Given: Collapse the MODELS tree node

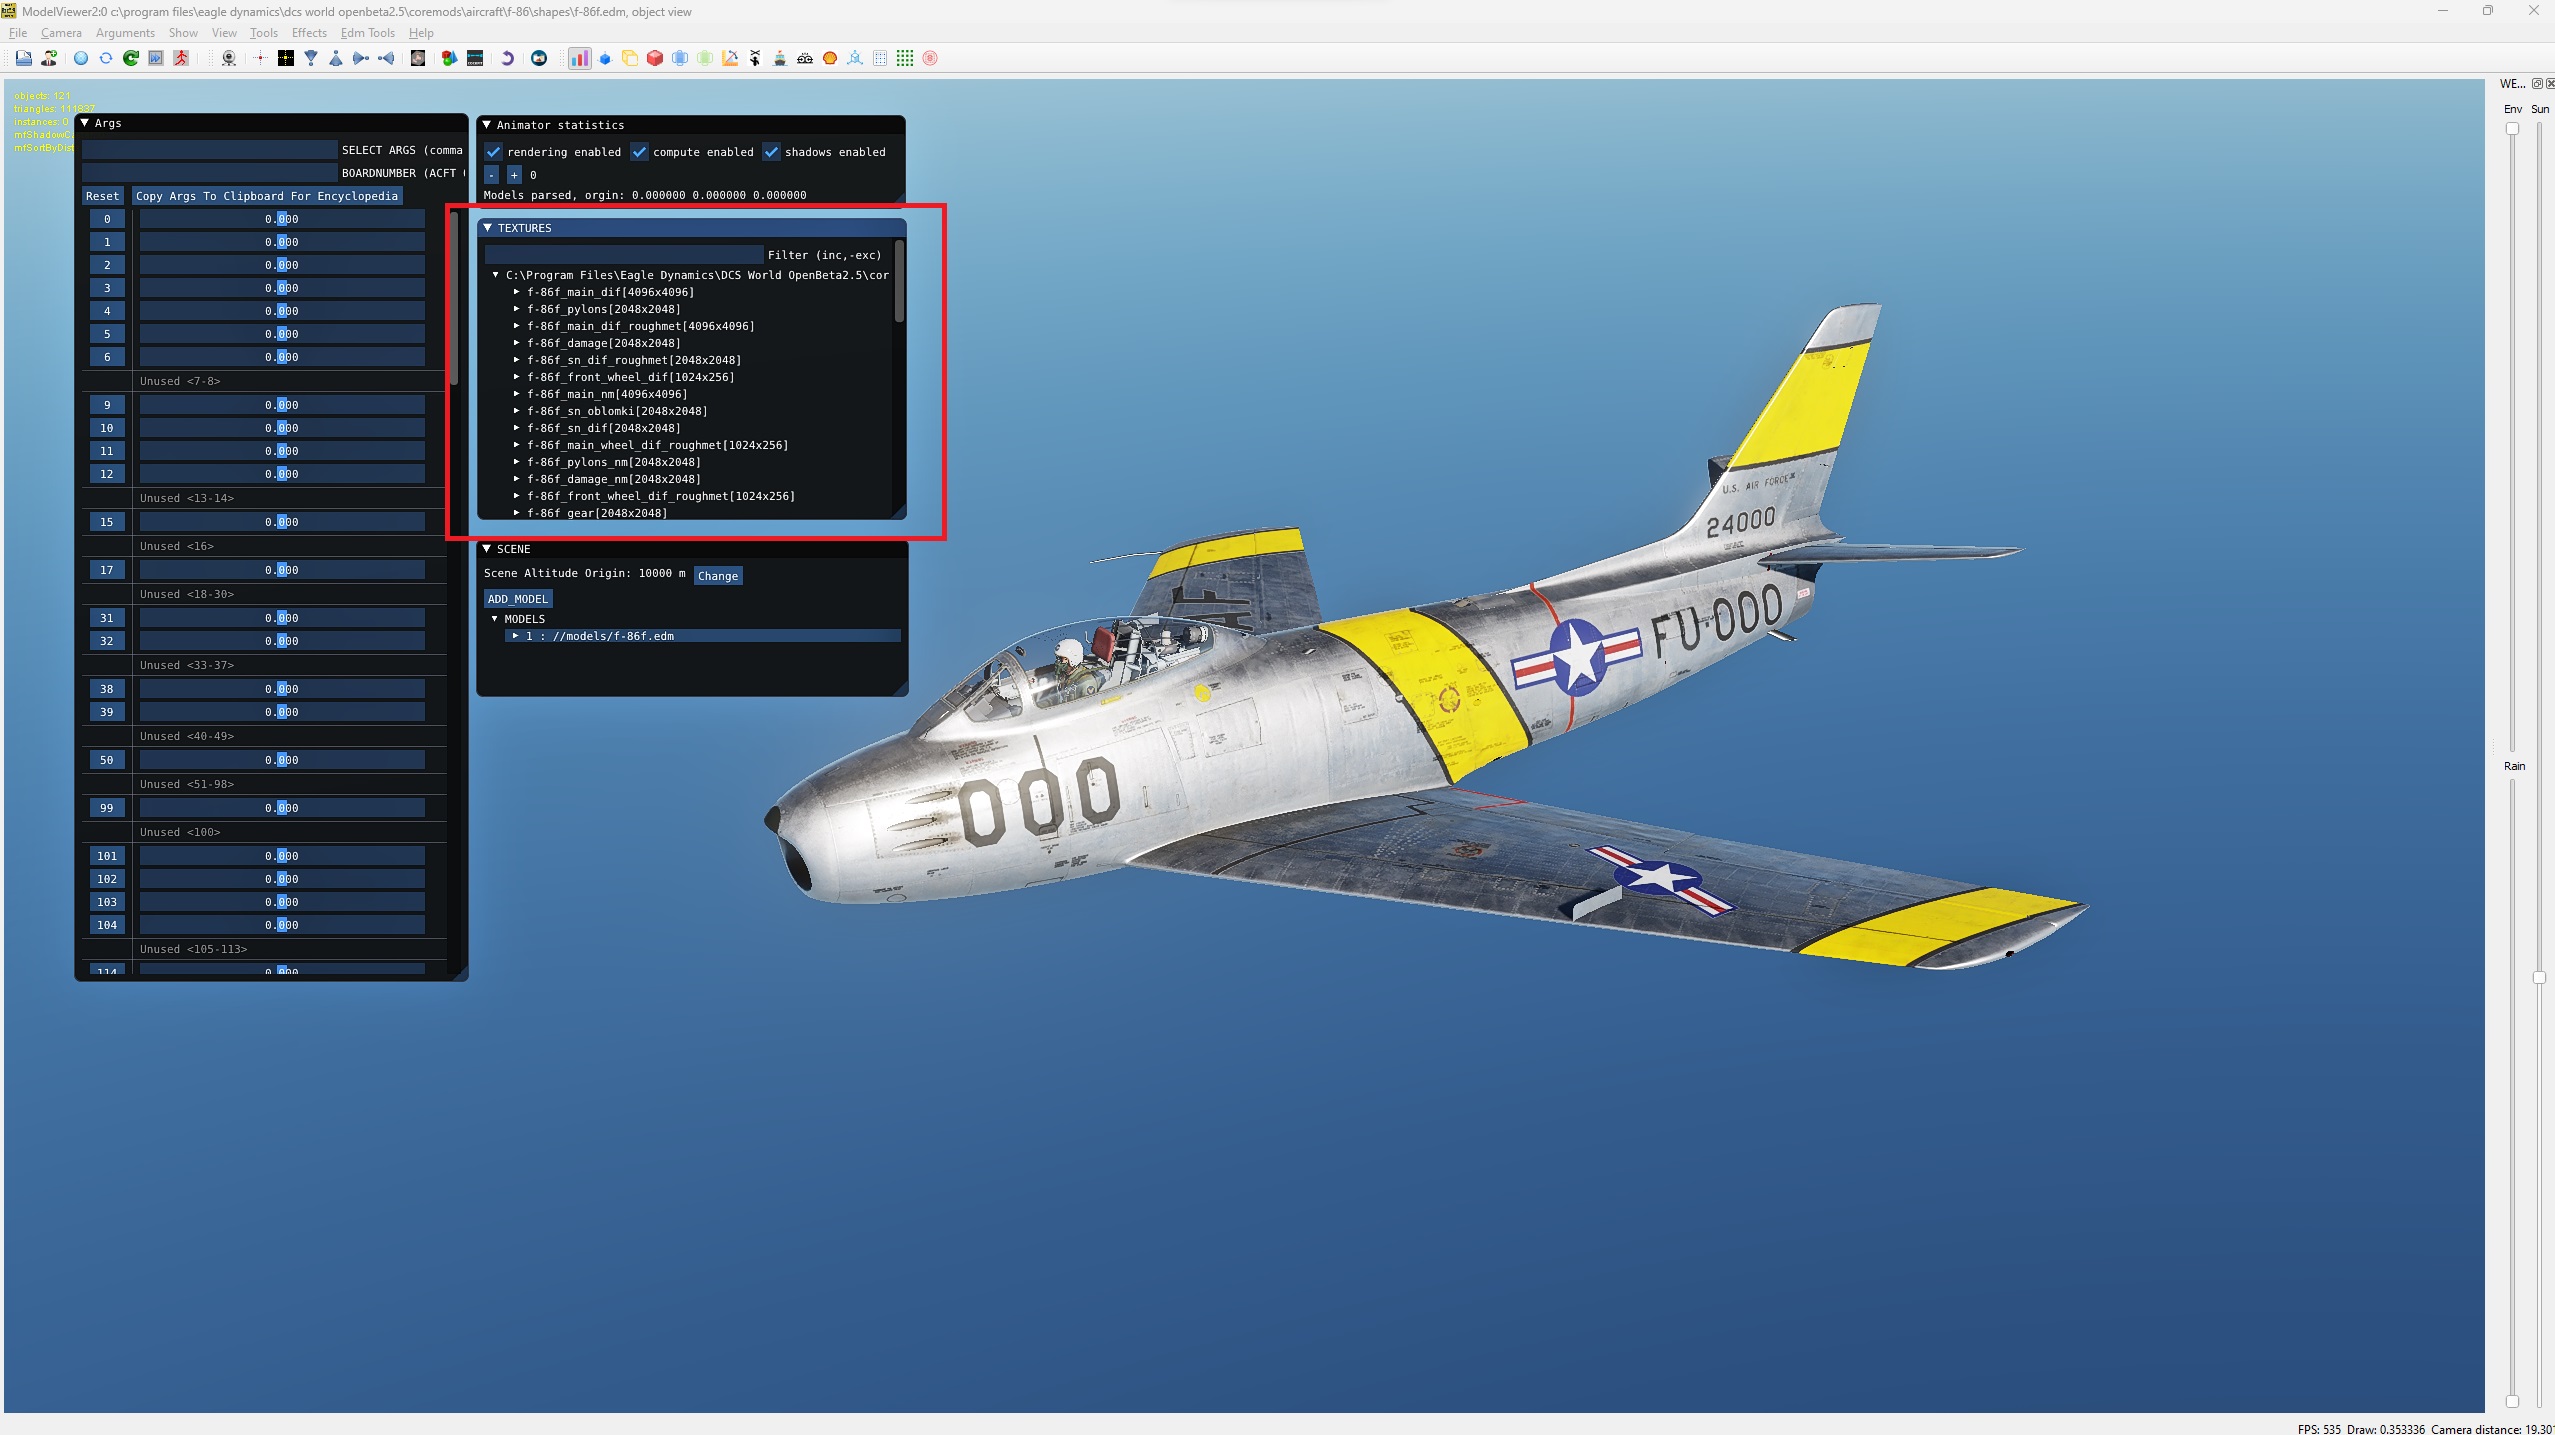Looking at the screenshot, I should [x=494, y=619].
